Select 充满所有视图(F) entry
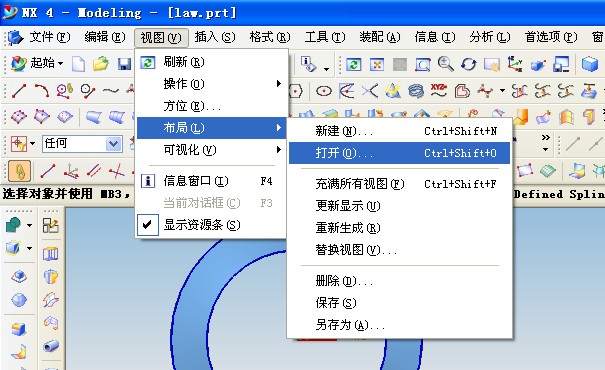 (399, 184)
